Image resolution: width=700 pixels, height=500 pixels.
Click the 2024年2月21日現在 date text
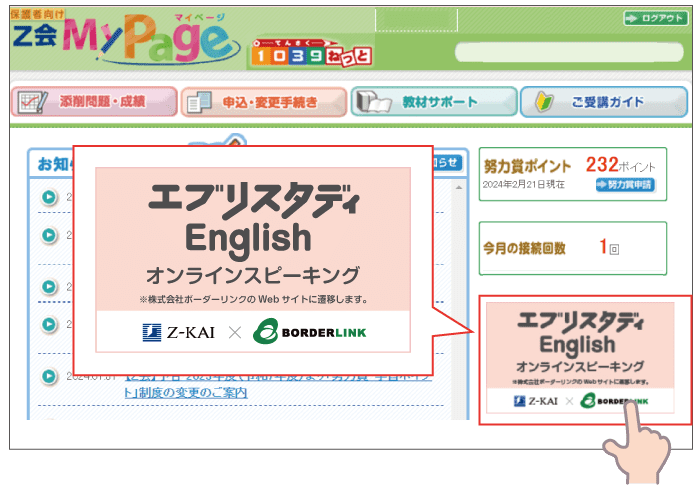coord(523,184)
